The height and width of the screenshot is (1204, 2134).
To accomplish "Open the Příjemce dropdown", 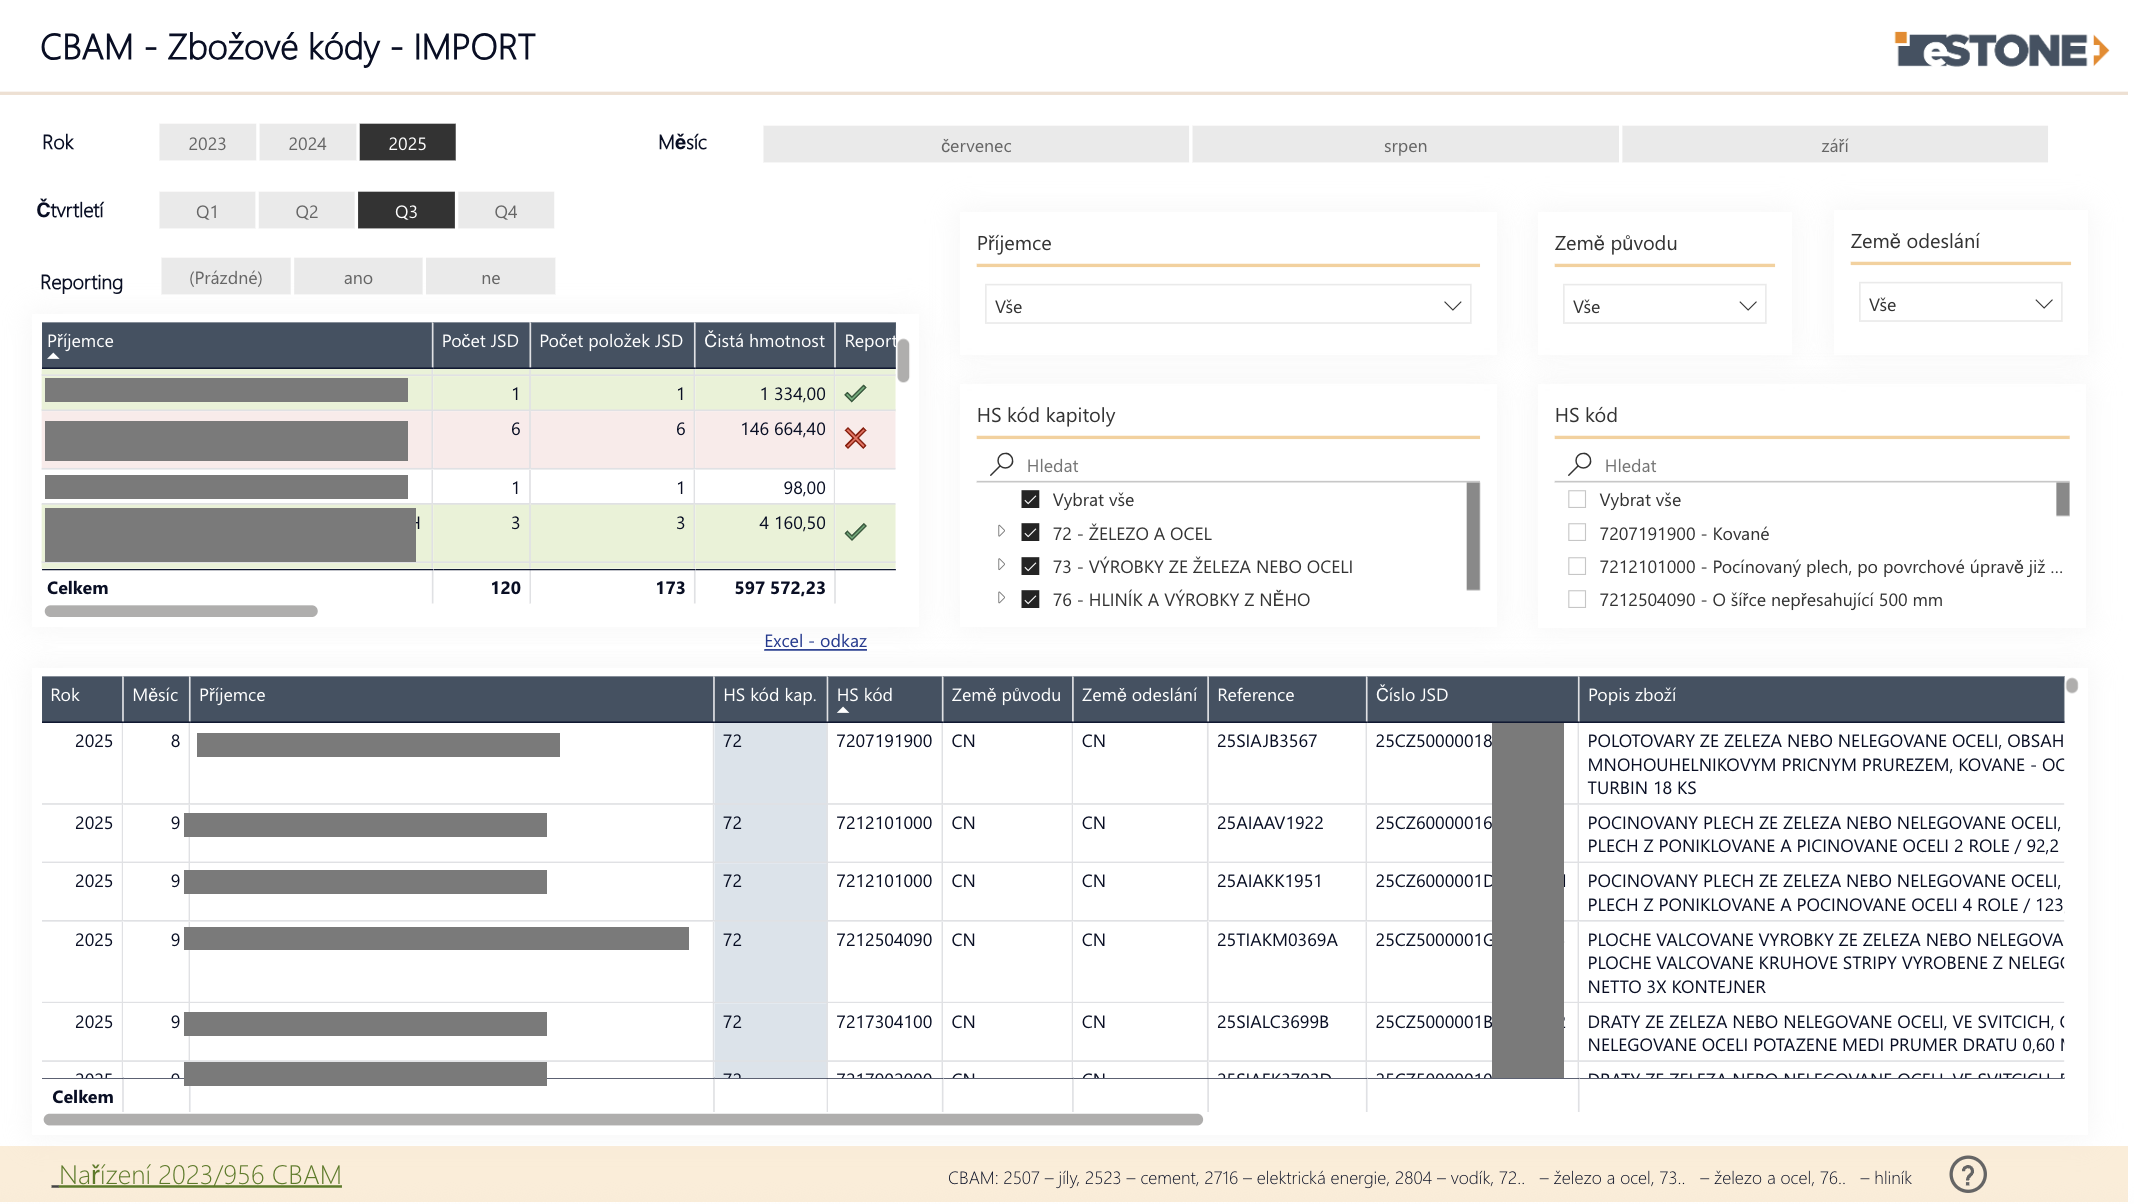I will click(1227, 306).
